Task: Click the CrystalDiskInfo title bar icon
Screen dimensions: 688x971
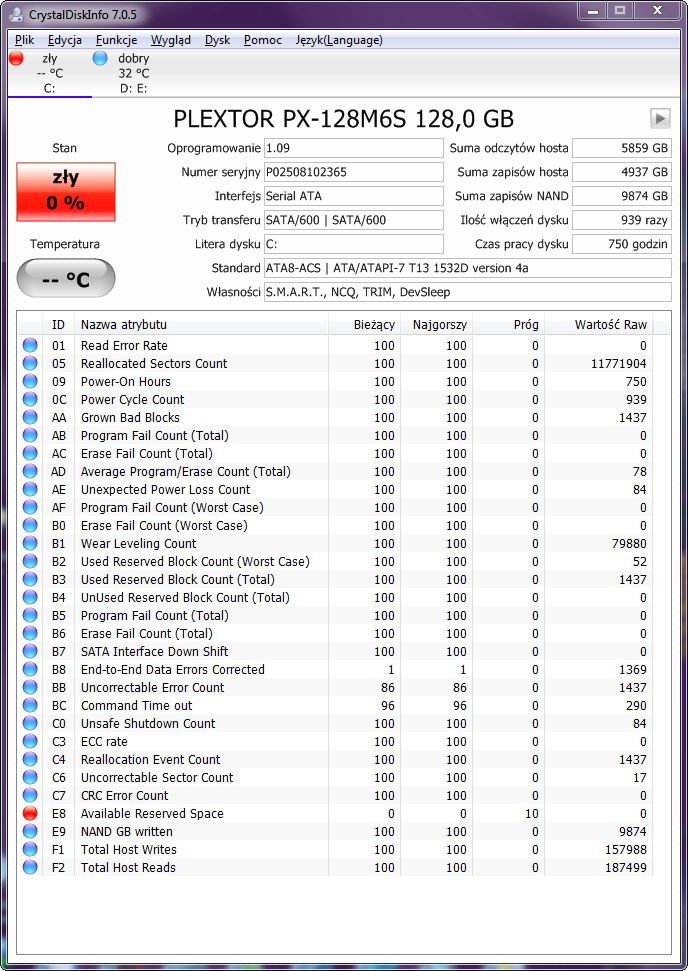Action: pyautogui.click(x=18, y=14)
